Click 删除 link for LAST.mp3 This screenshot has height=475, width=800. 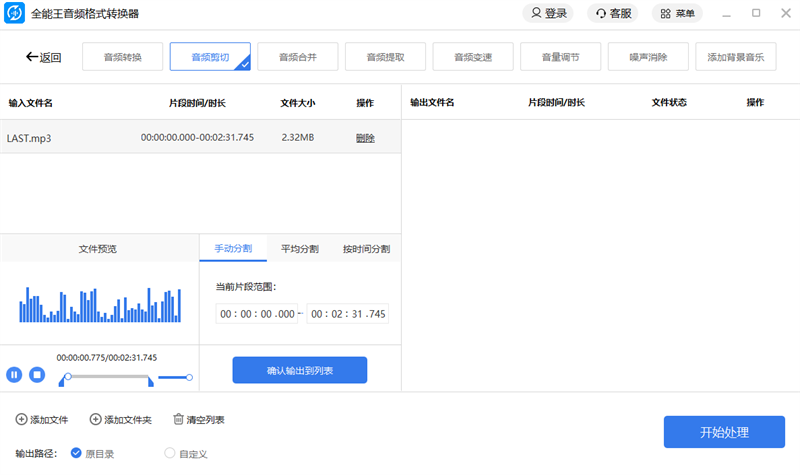(365, 138)
